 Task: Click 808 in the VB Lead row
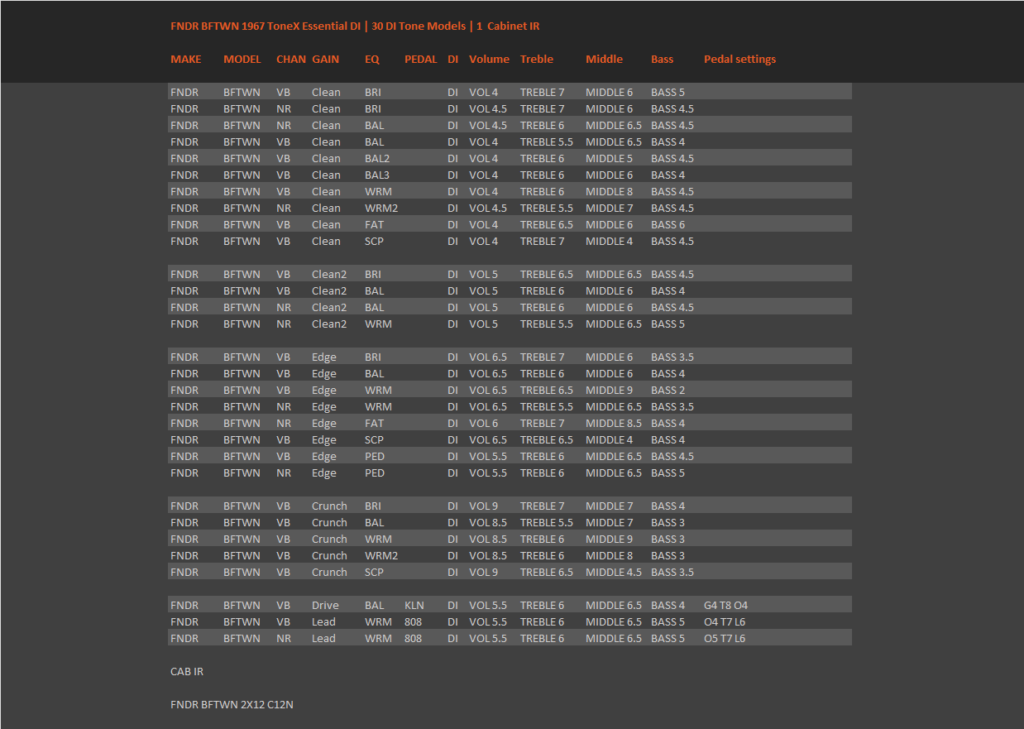coord(413,622)
